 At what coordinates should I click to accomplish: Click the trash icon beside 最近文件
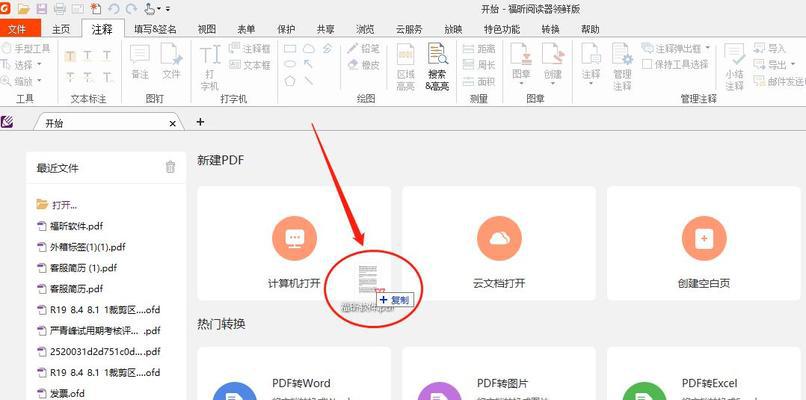170,167
